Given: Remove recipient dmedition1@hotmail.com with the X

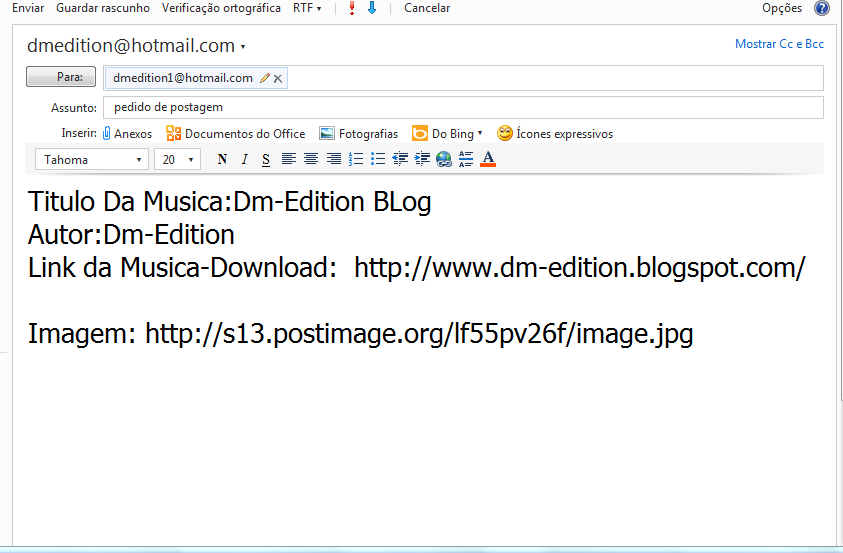Looking at the screenshot, I should pos(278,78).
